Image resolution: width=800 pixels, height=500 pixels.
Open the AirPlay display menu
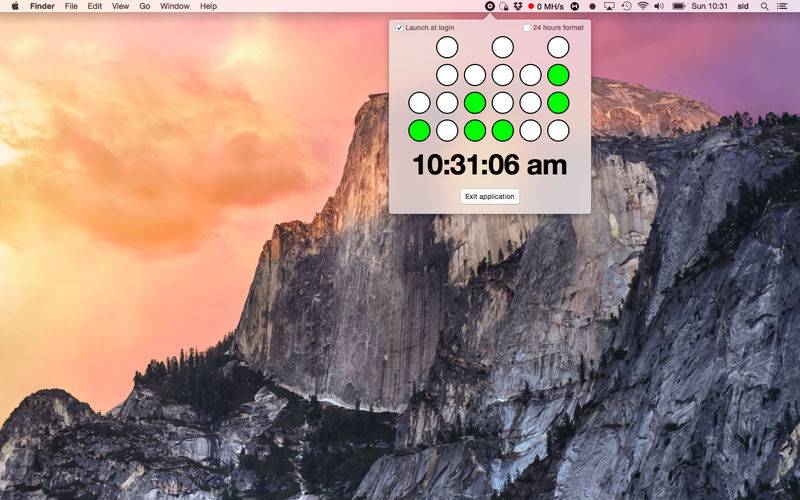[x=609, y=6]
